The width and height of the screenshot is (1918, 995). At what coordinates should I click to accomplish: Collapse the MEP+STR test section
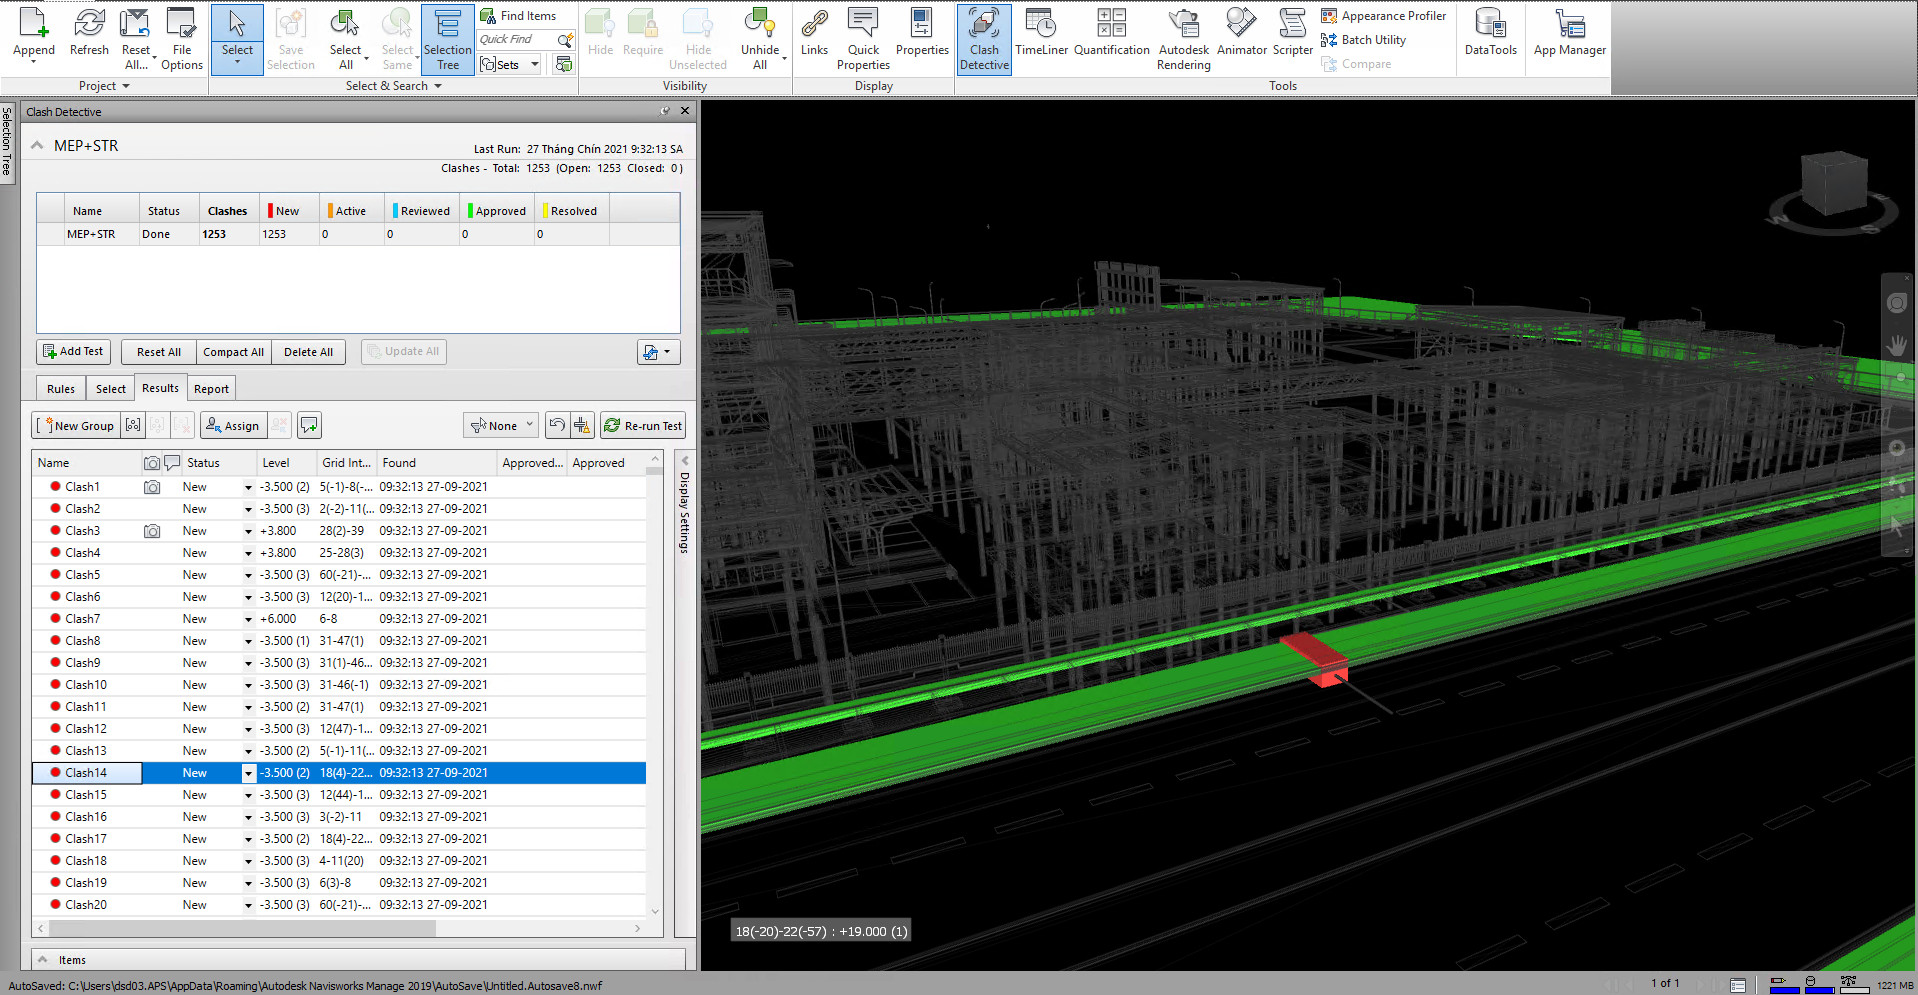point(37,146)
